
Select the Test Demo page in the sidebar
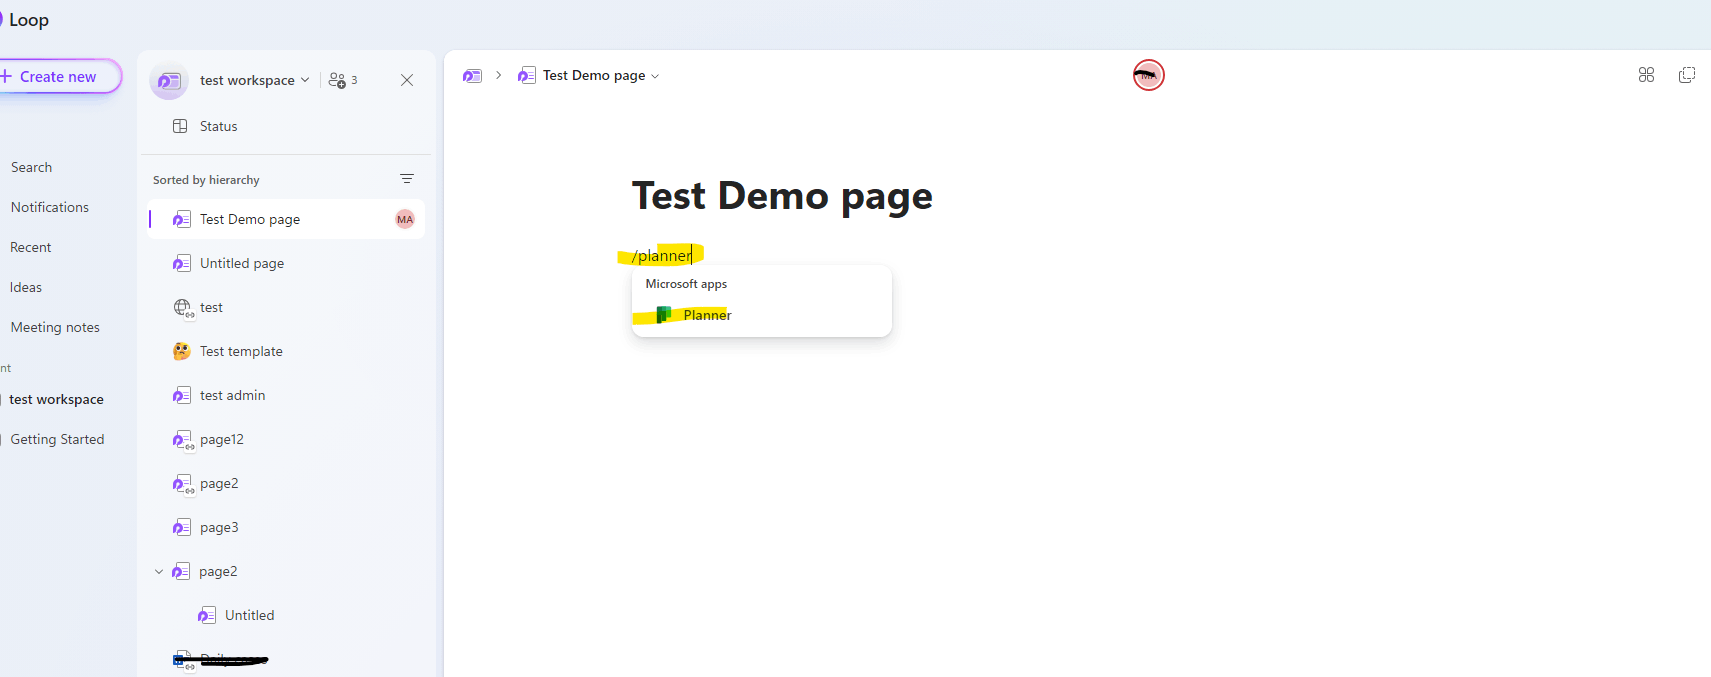click(x=286, y=219)
